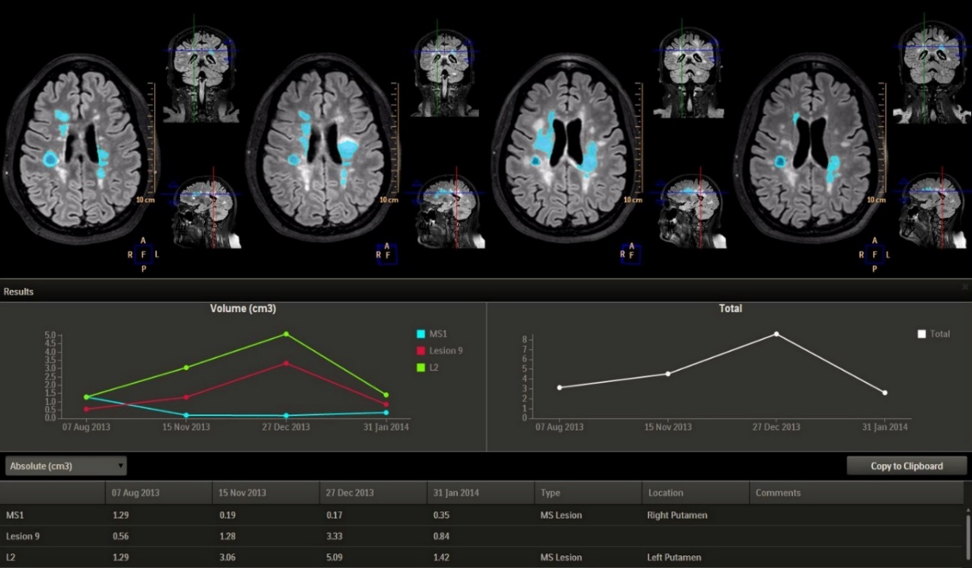This screenshot has width=972, height=568.
Task: Click the orientation cube in the rightmost scan
Action: (x=874, y=254)
